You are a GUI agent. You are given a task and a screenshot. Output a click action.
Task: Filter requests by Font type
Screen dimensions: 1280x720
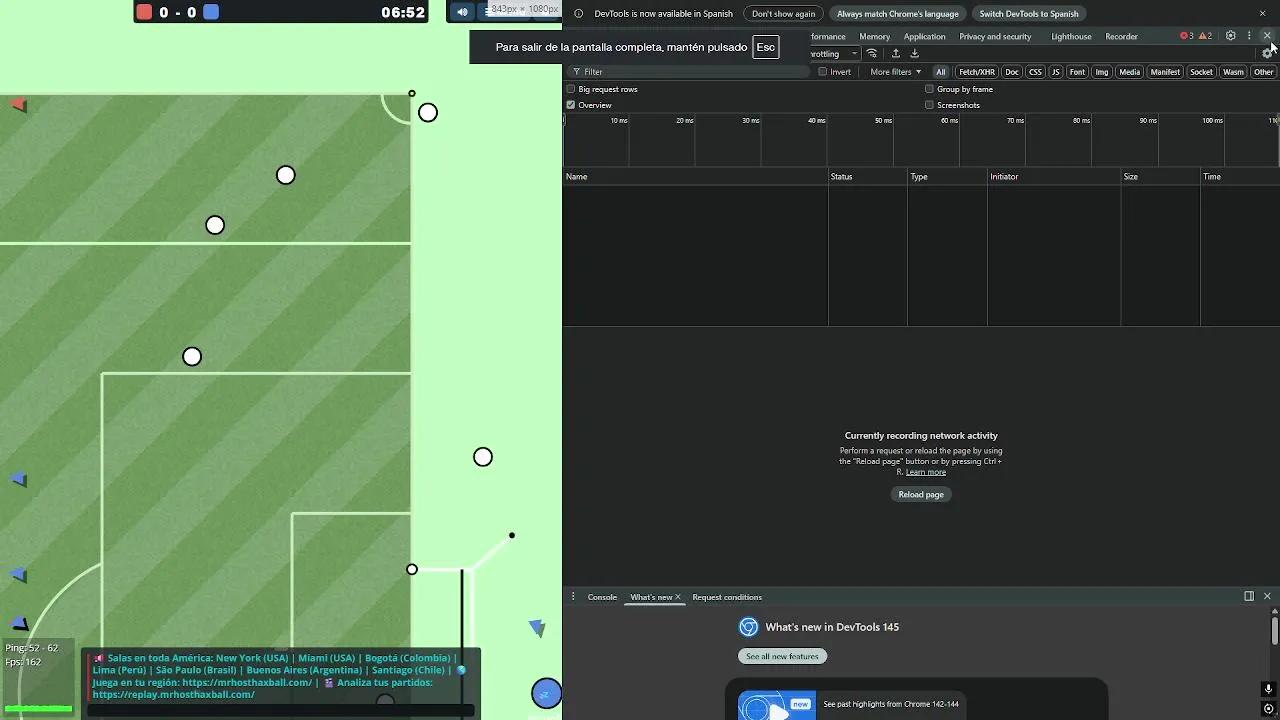(x=1077, y=72)
